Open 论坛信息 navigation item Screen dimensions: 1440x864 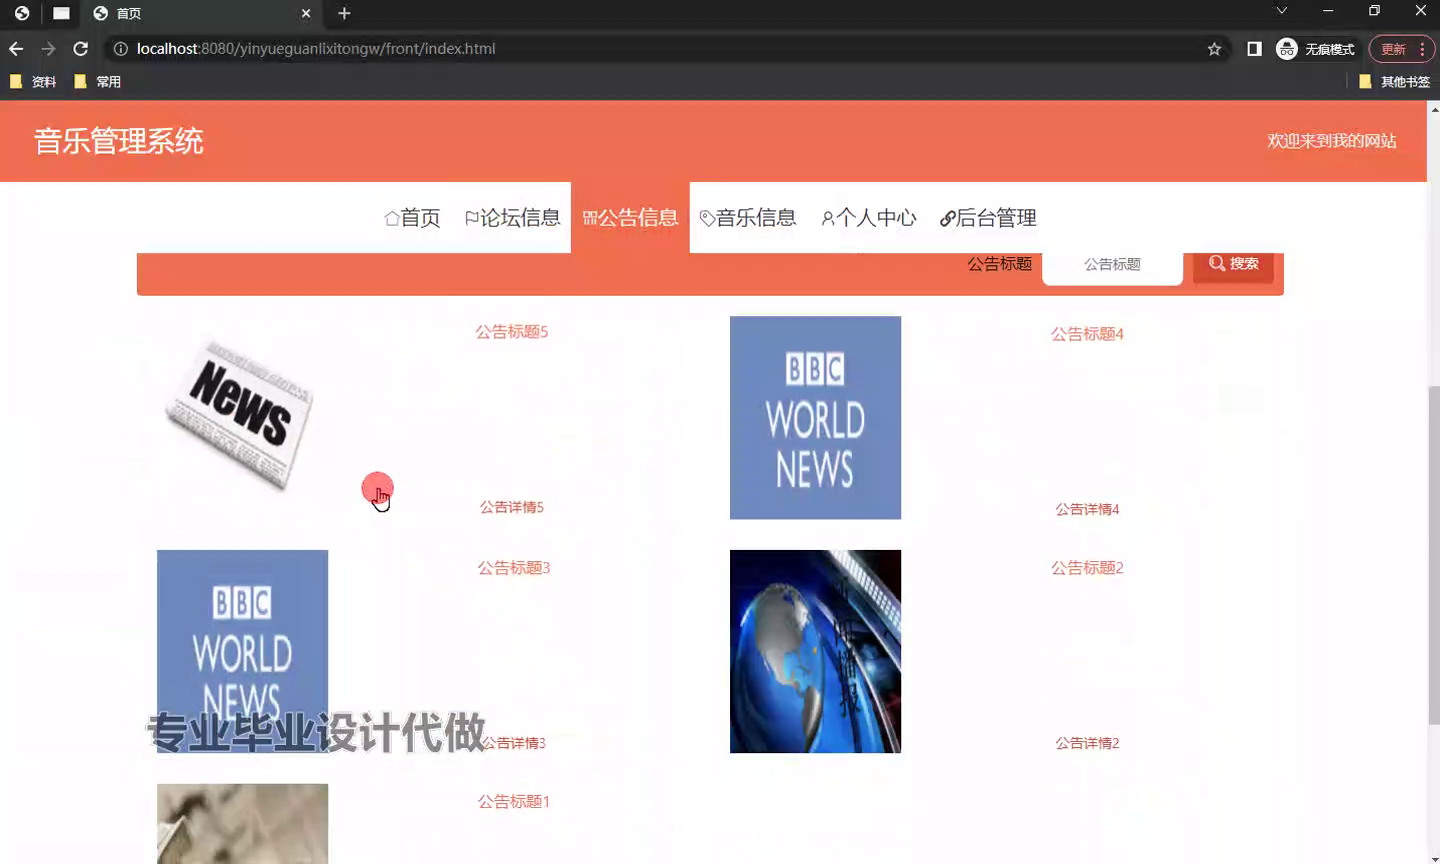pyautogui.click(x=512, y=218)
